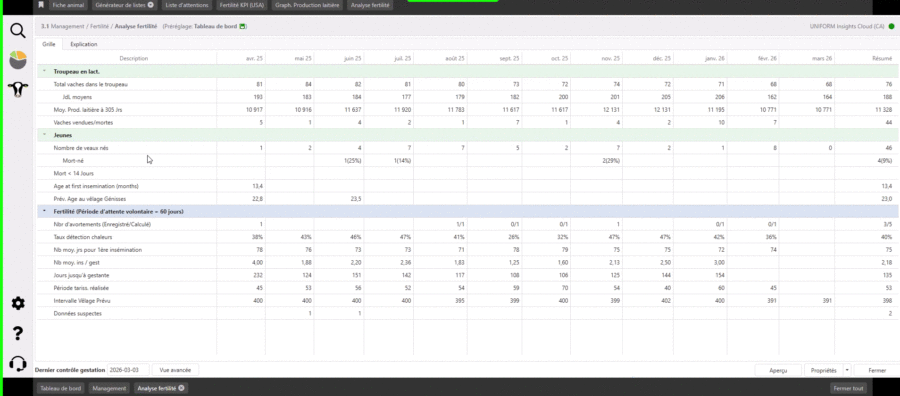Open Fiche animal shortcut

pyautogui.click(x=68, y=5)
